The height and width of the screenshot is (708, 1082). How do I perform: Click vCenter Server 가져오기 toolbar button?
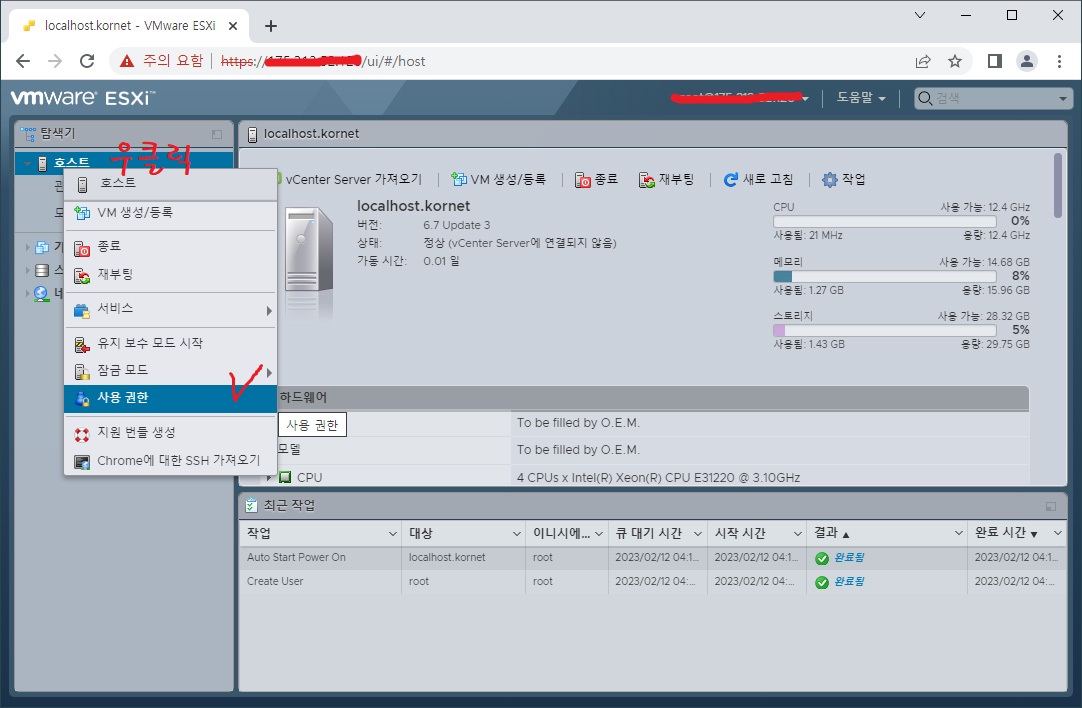coord(353,179)
